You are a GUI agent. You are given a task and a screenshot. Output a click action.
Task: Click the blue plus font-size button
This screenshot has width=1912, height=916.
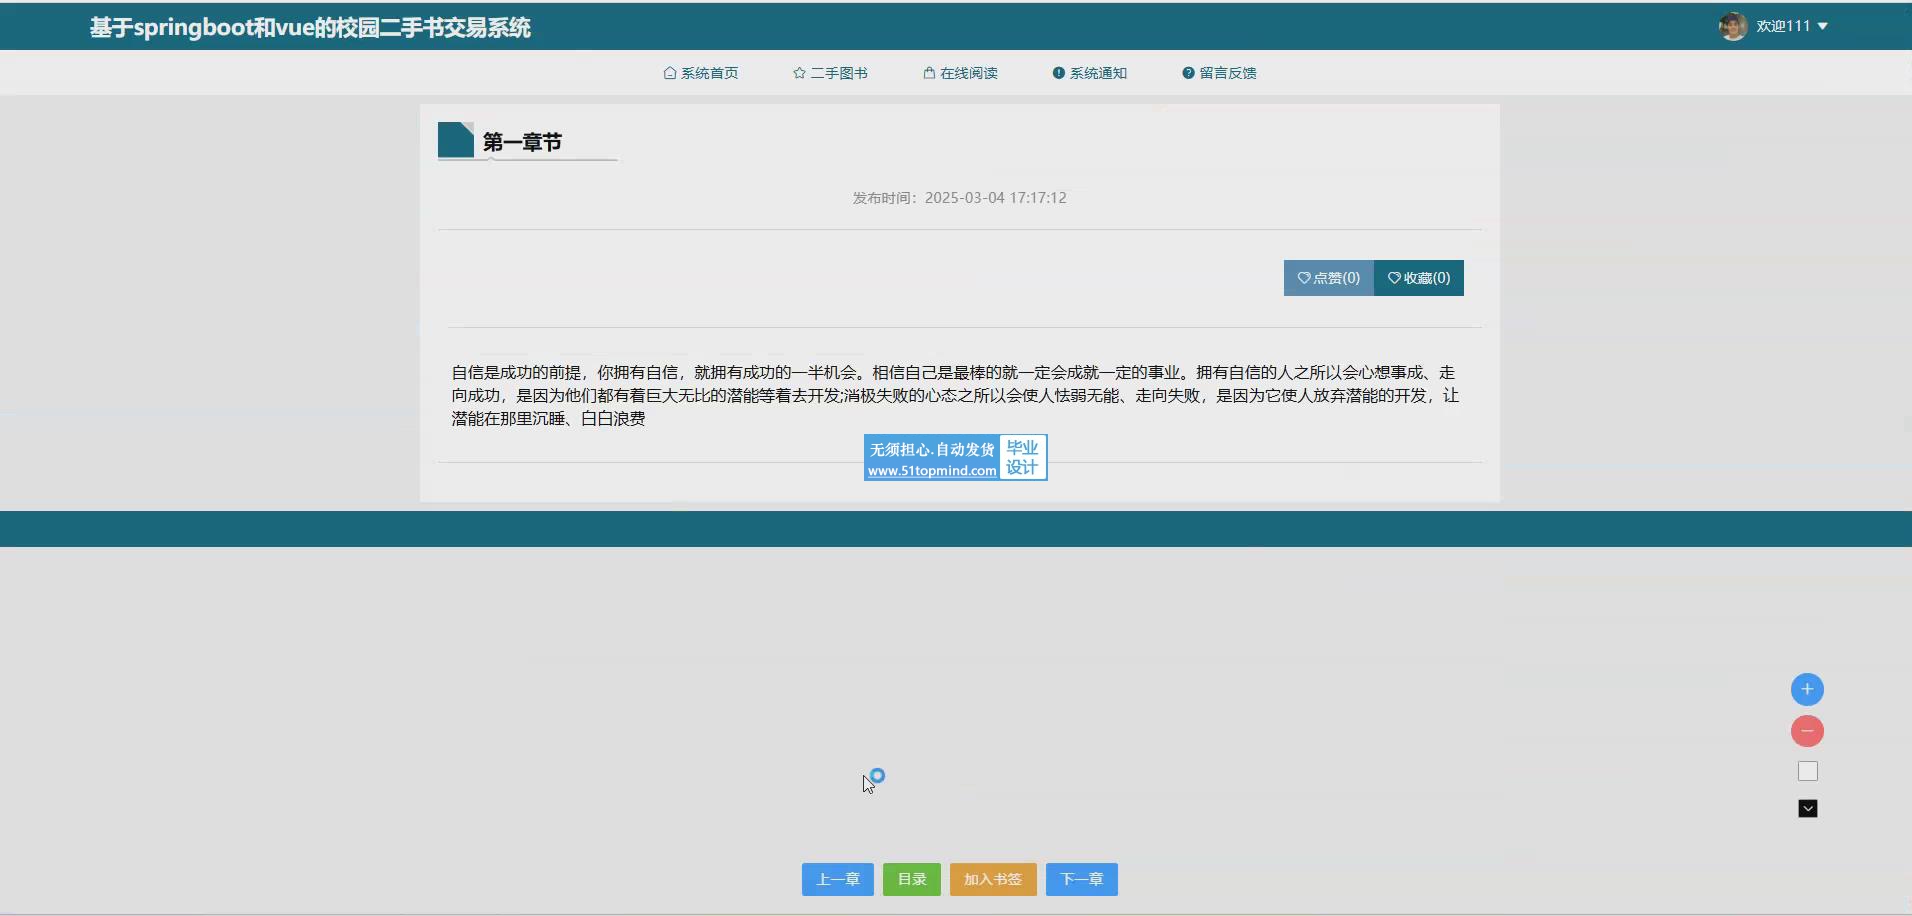(x=1807, y=689)
